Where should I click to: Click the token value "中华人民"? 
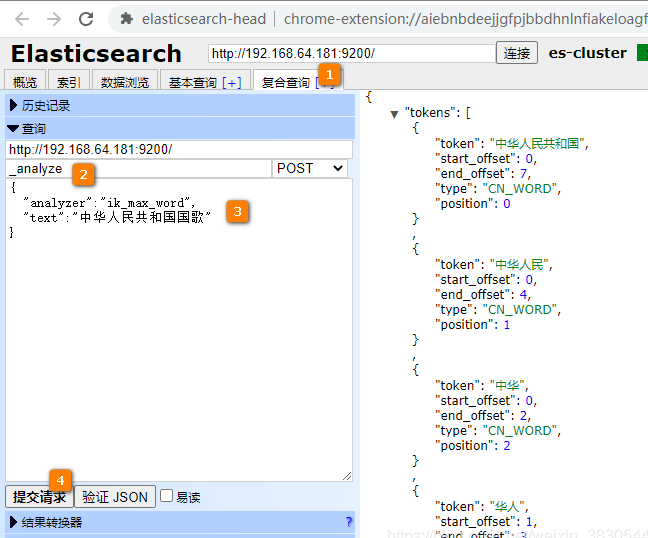click(521, 264)
